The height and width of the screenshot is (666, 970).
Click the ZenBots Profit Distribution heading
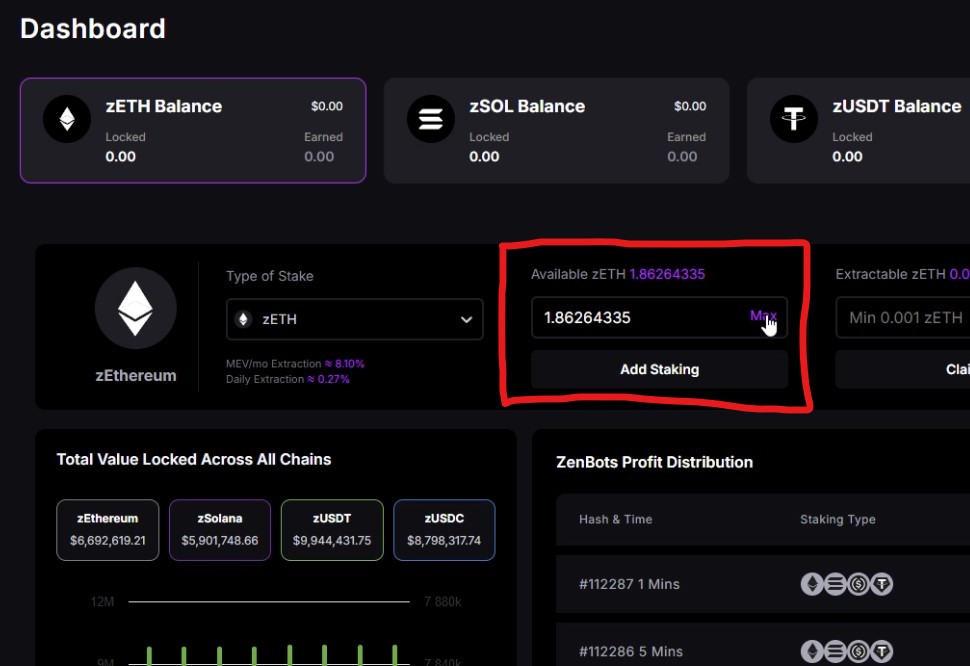click(x=655, y=463)
